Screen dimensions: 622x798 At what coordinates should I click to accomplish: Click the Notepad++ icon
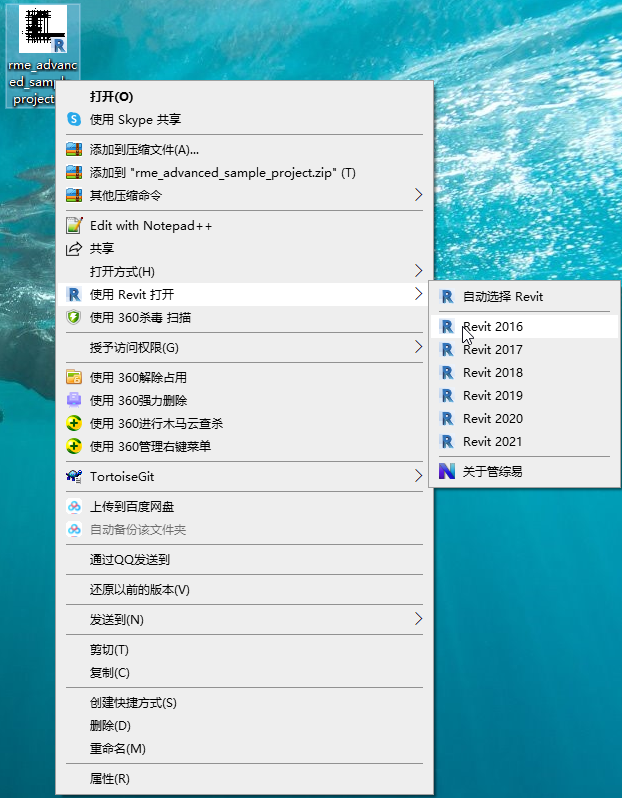point(74,225)
